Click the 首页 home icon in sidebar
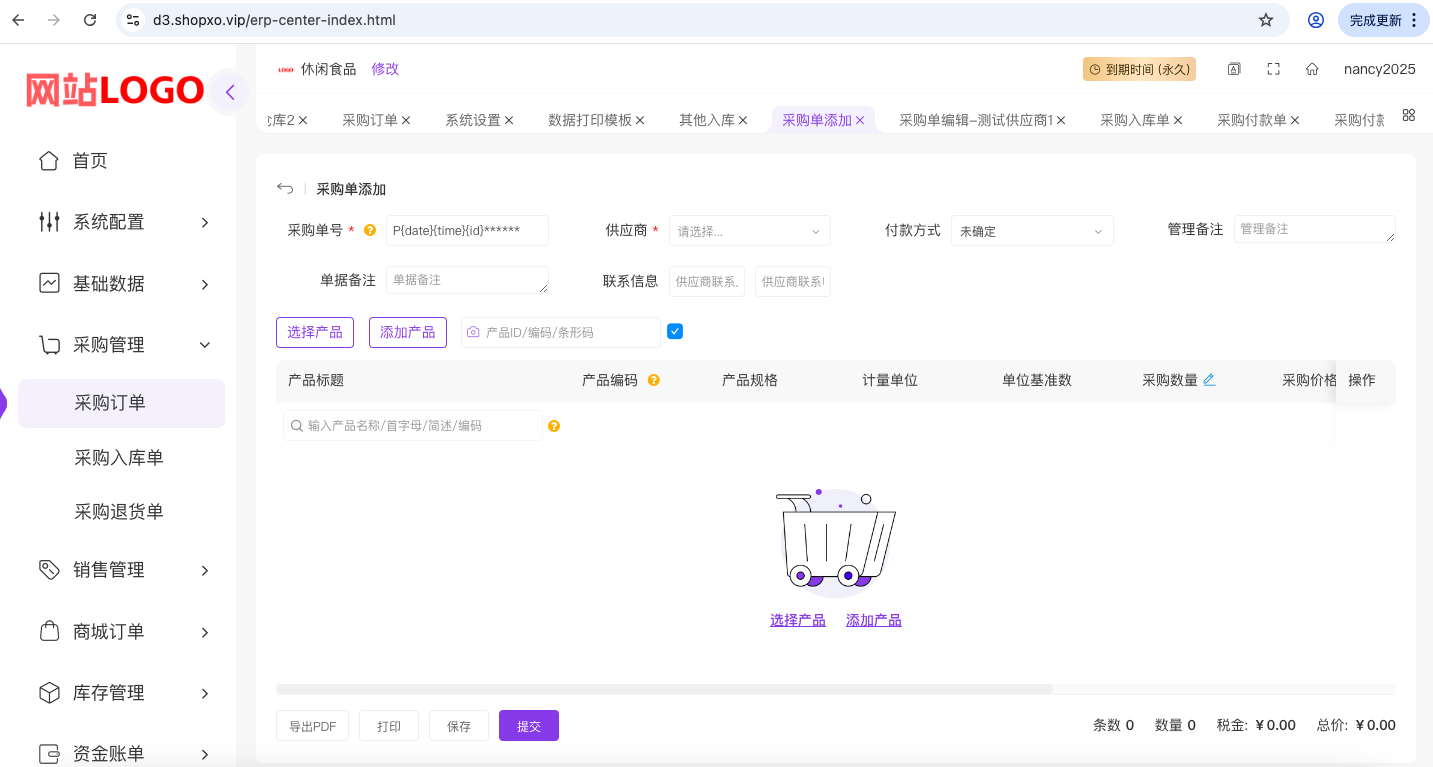Image resolution: width=1433 pixels, height=767 pixels. [48, 161]
